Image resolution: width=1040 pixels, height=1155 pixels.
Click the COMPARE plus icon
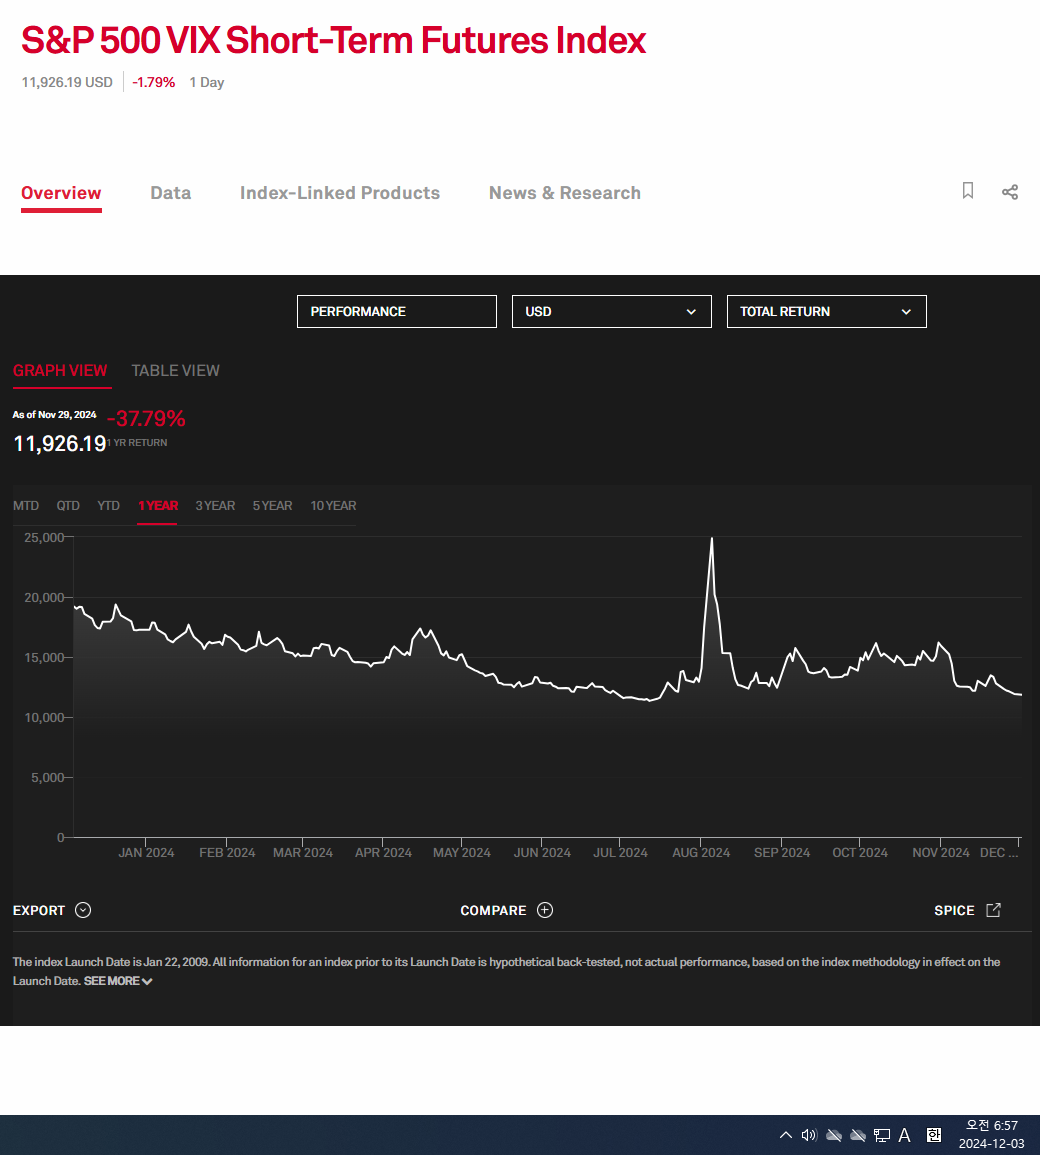pos(545,910)
